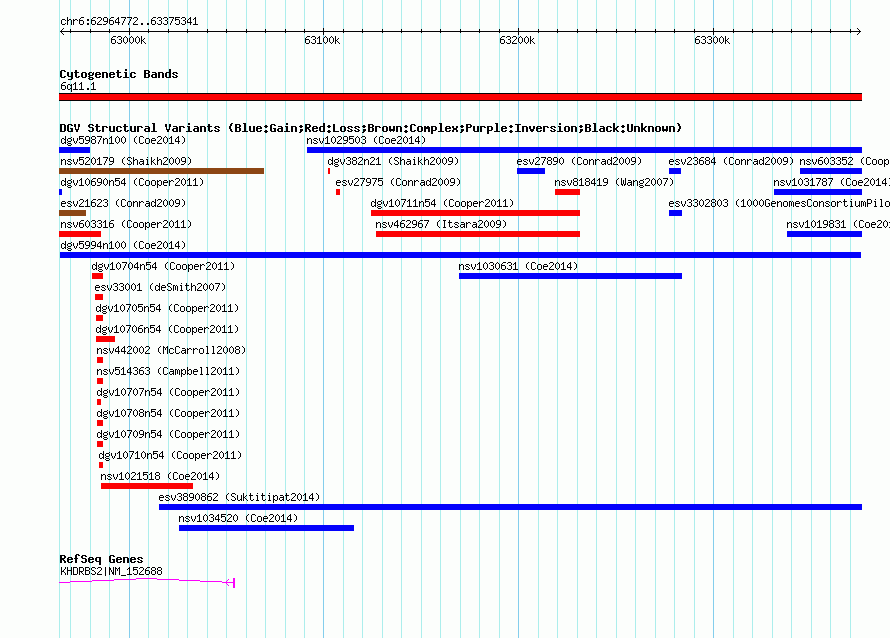This screenshot has width=890, height=638.
Task: Click the 63000k ruler mark
Action: [128, 40]
